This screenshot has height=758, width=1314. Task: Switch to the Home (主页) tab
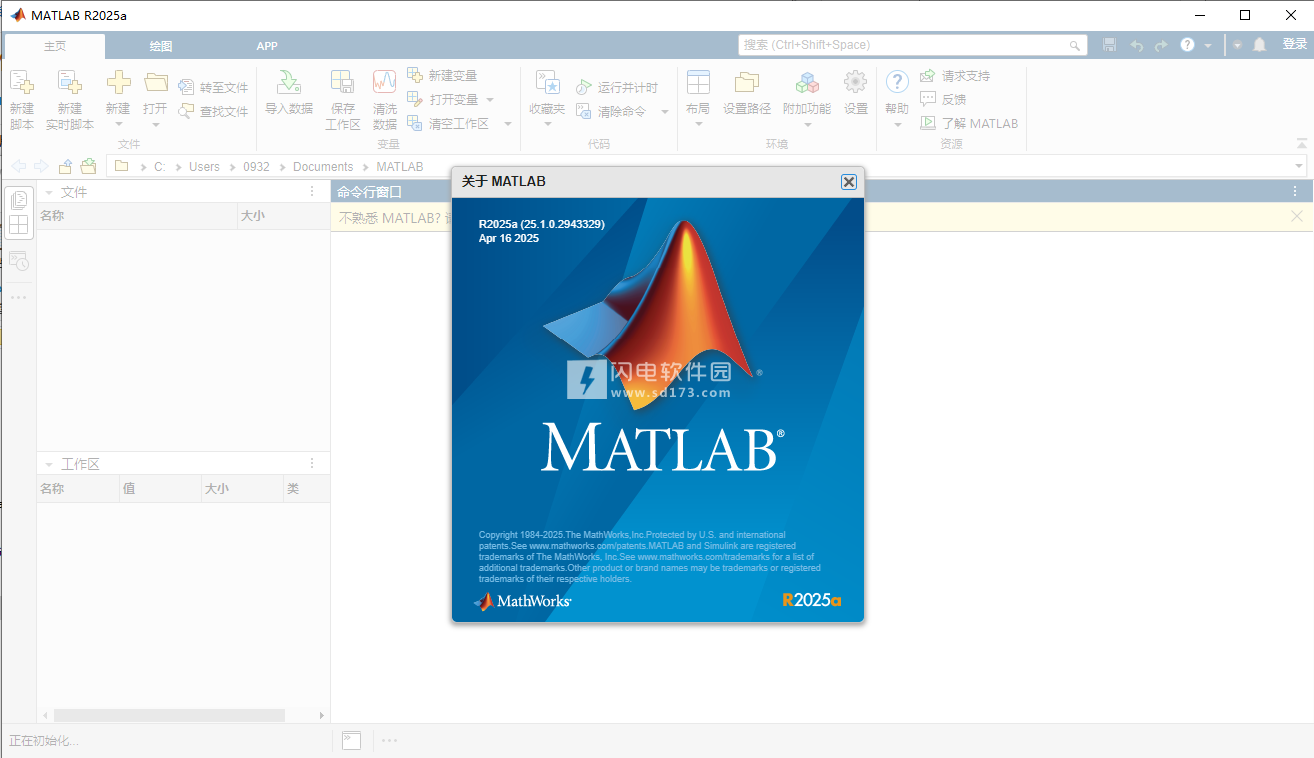tap(55, 46)
